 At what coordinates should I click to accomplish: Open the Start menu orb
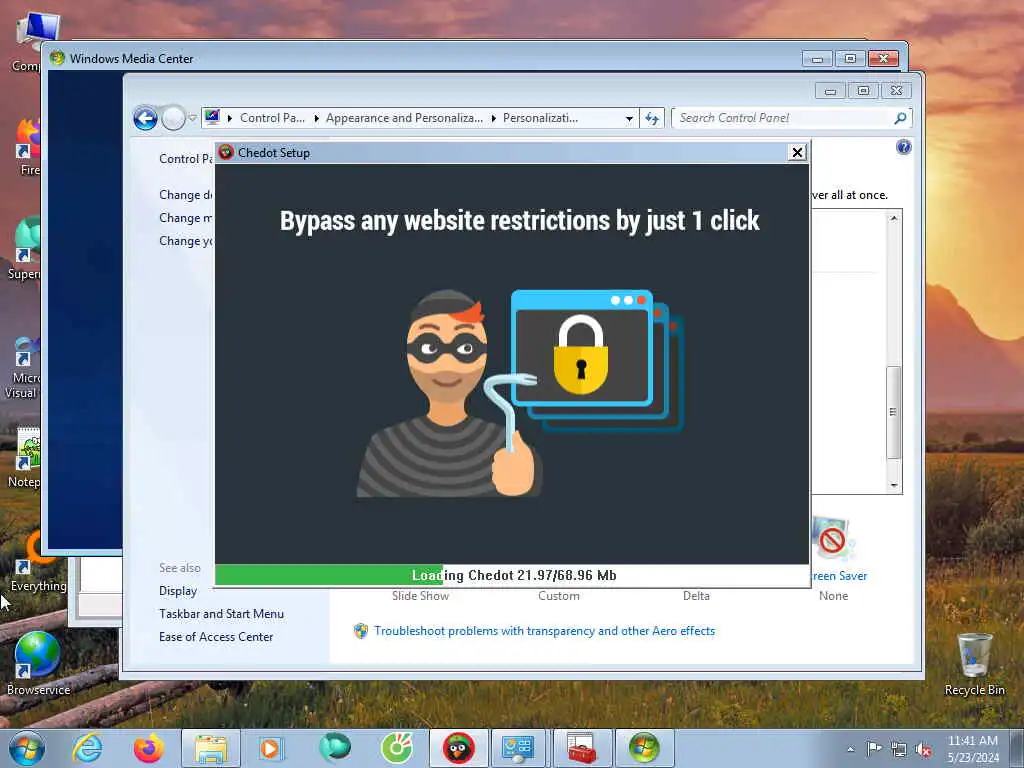click(27, 748)
